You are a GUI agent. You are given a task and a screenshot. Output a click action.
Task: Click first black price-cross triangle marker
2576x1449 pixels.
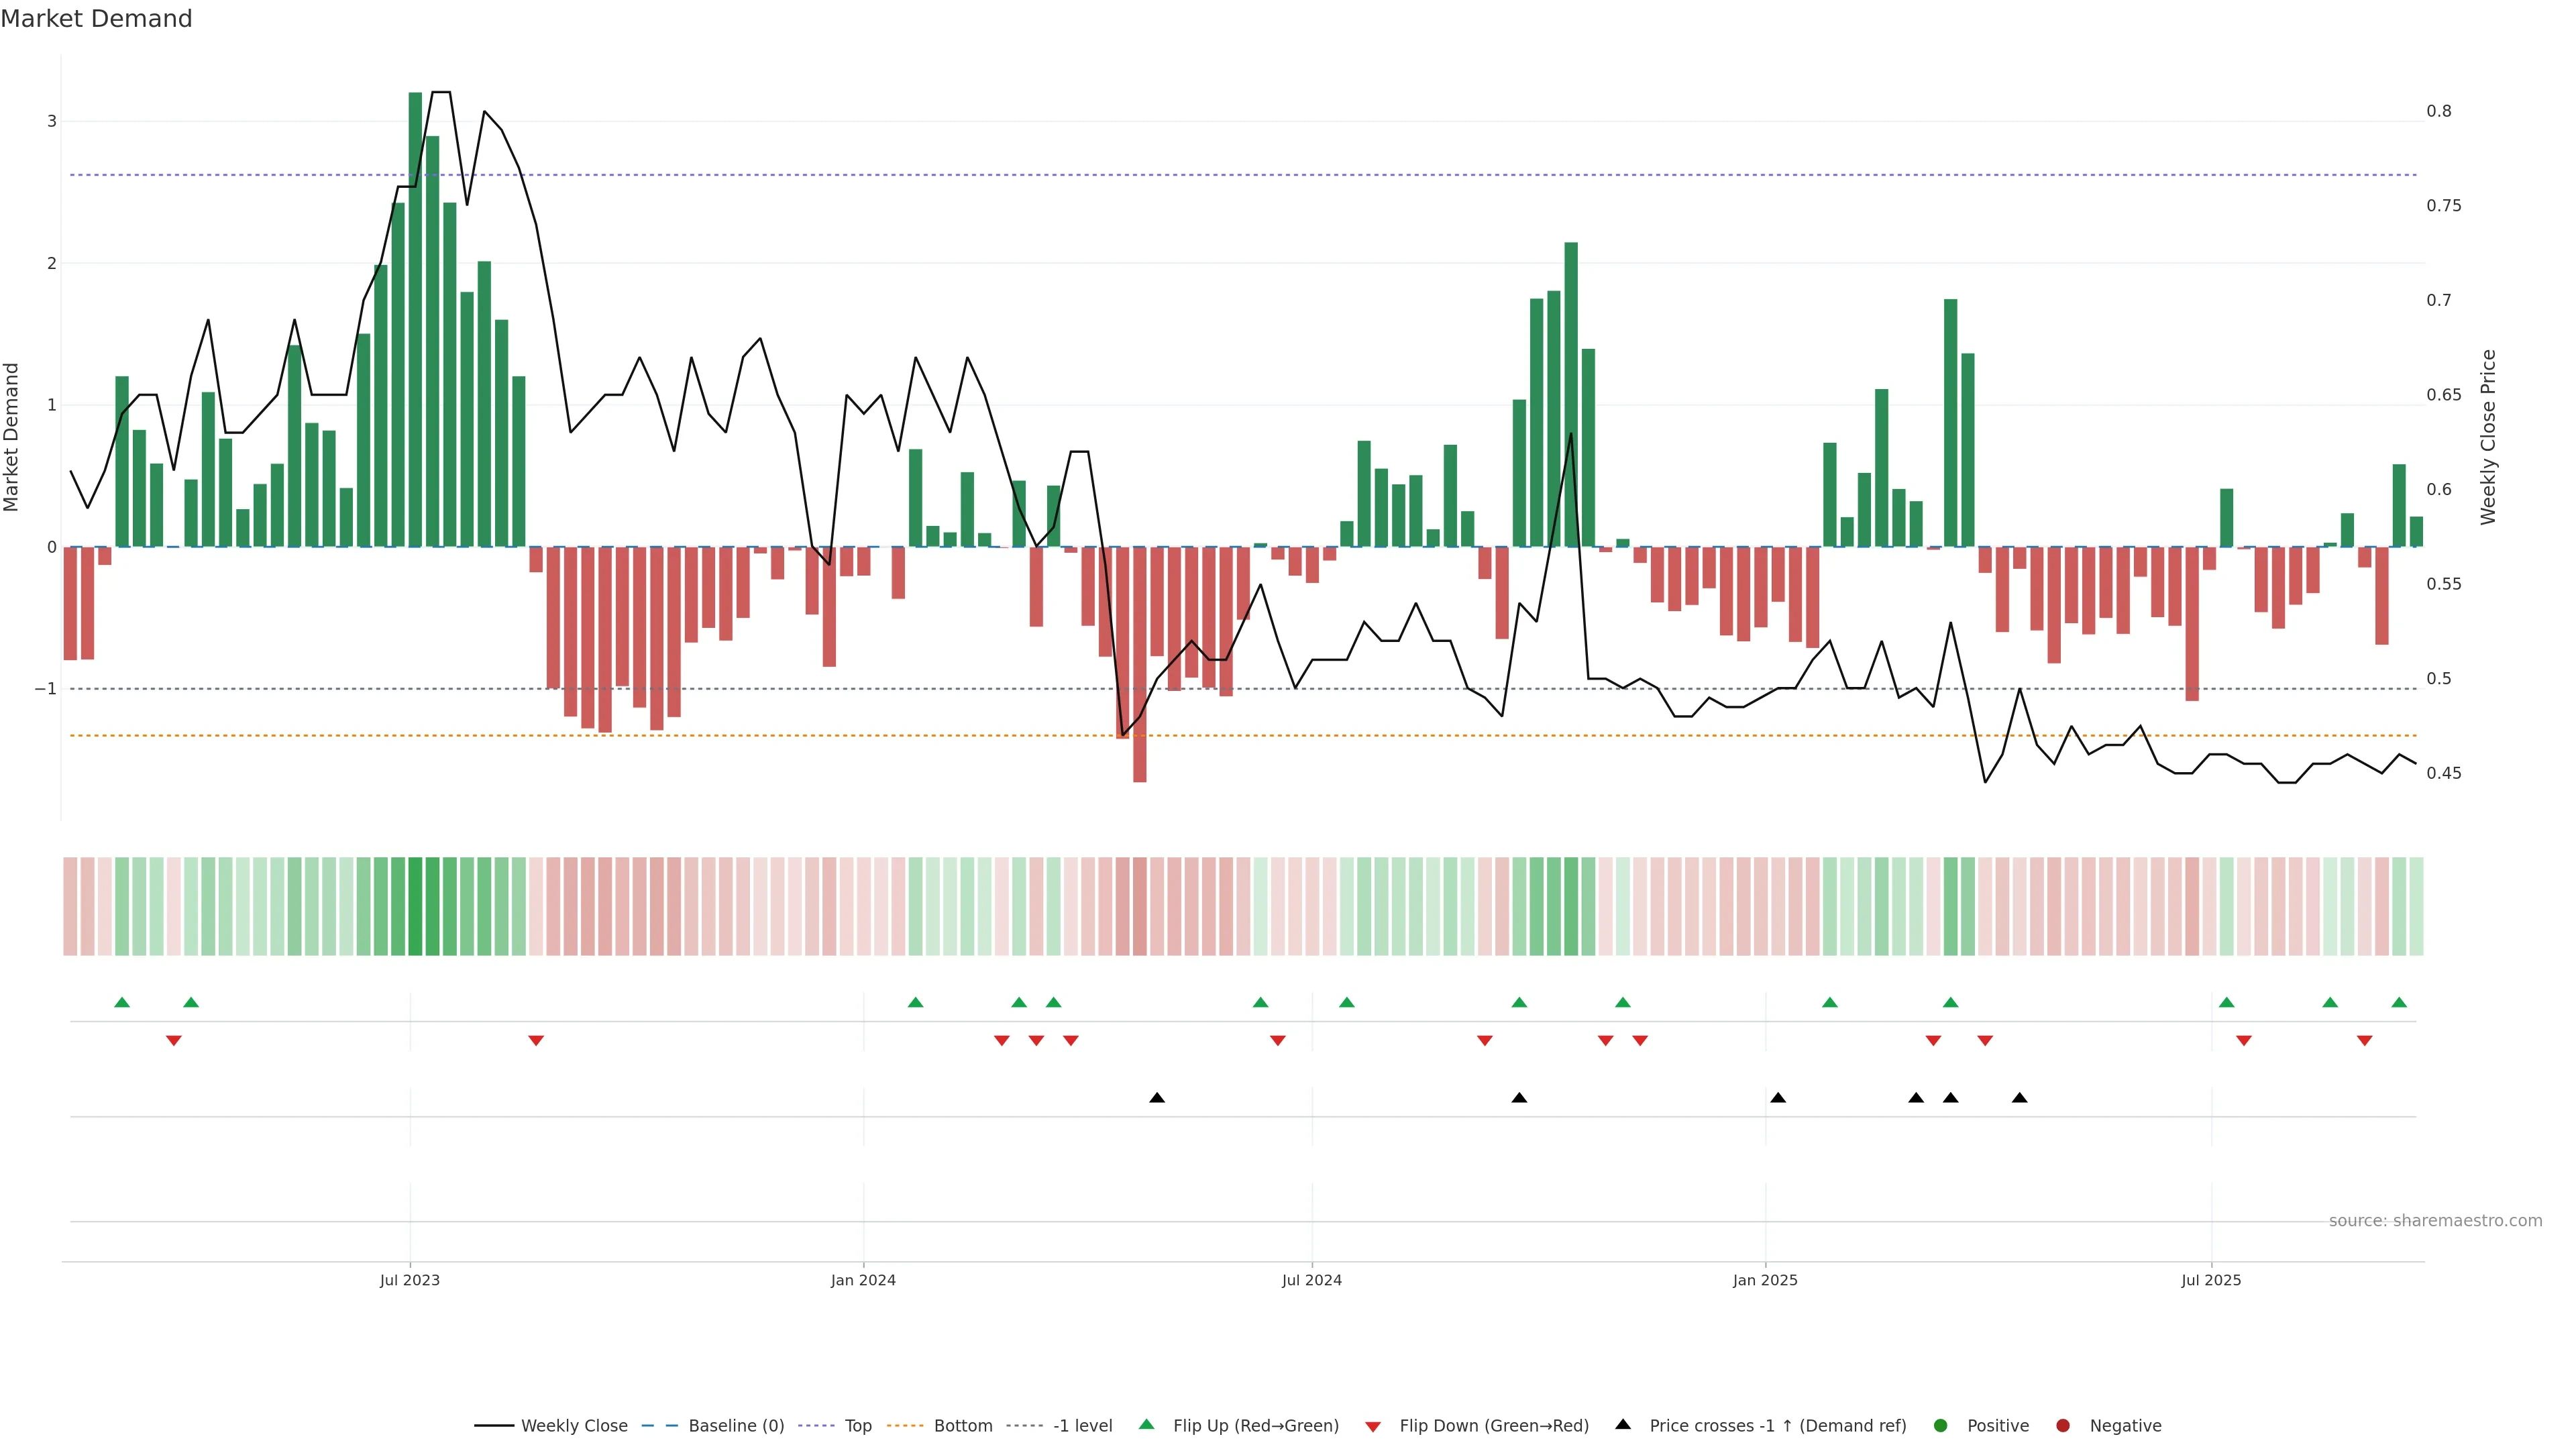coord(1157,1098)
